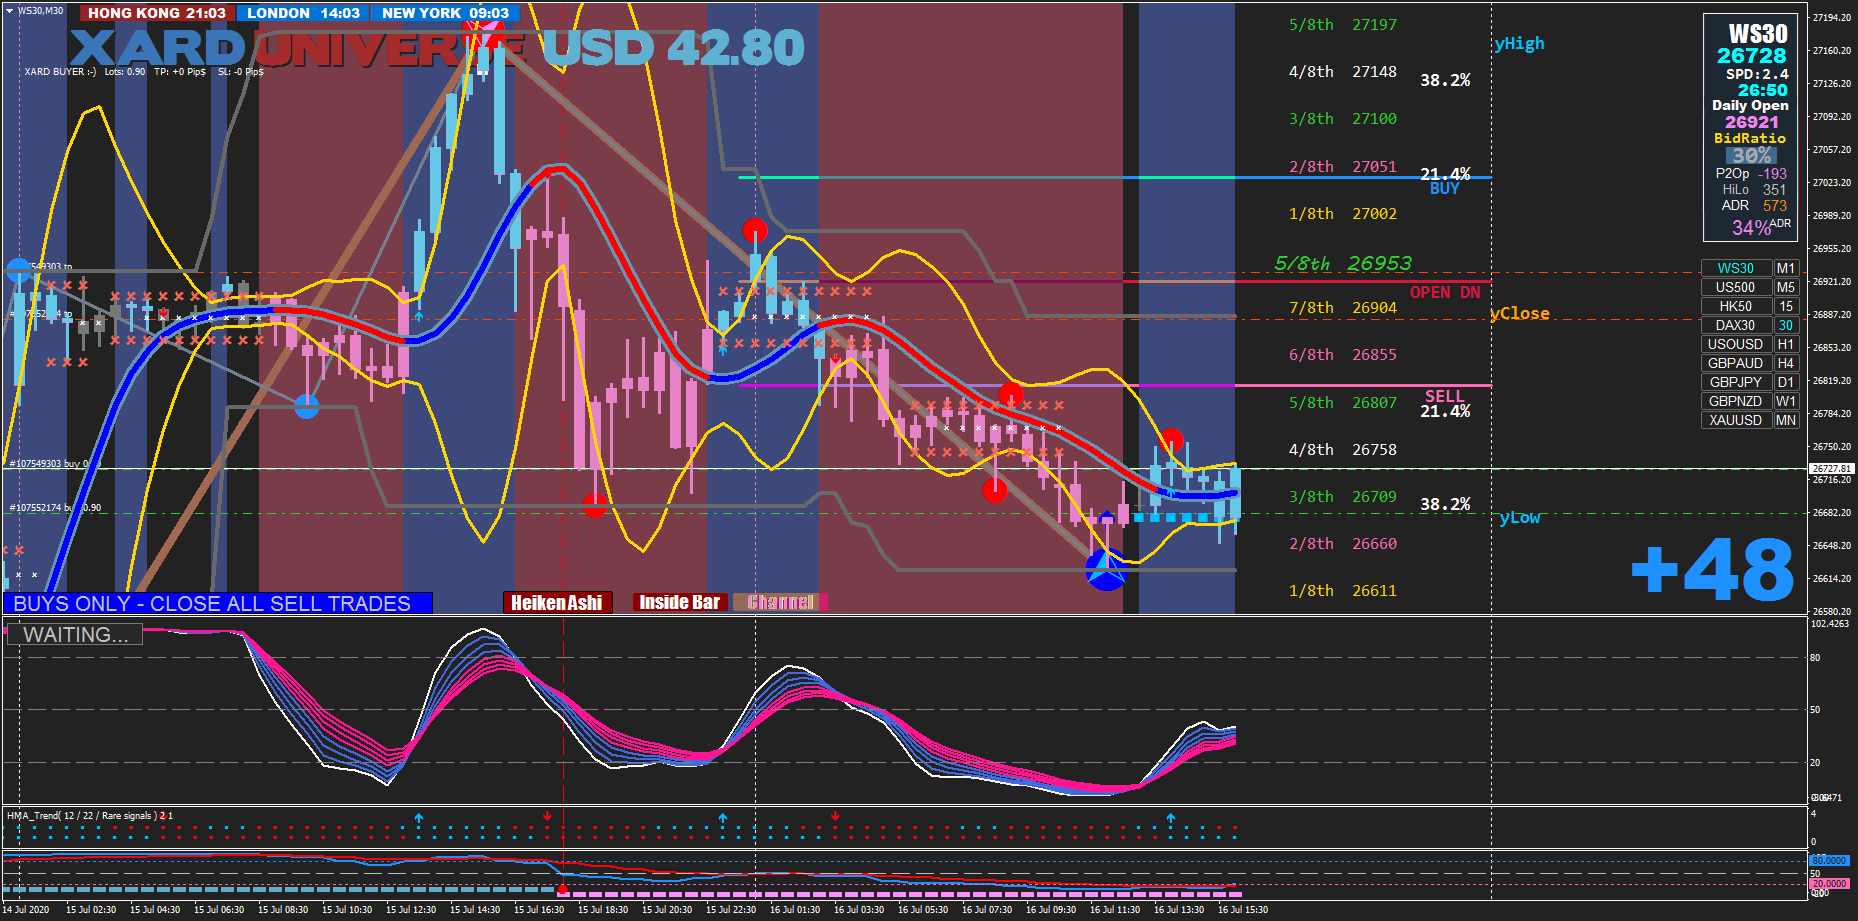Viewport: 1858px width, 921px height.
Task: Switch chart to US500 symbol
Action: 1736,287
